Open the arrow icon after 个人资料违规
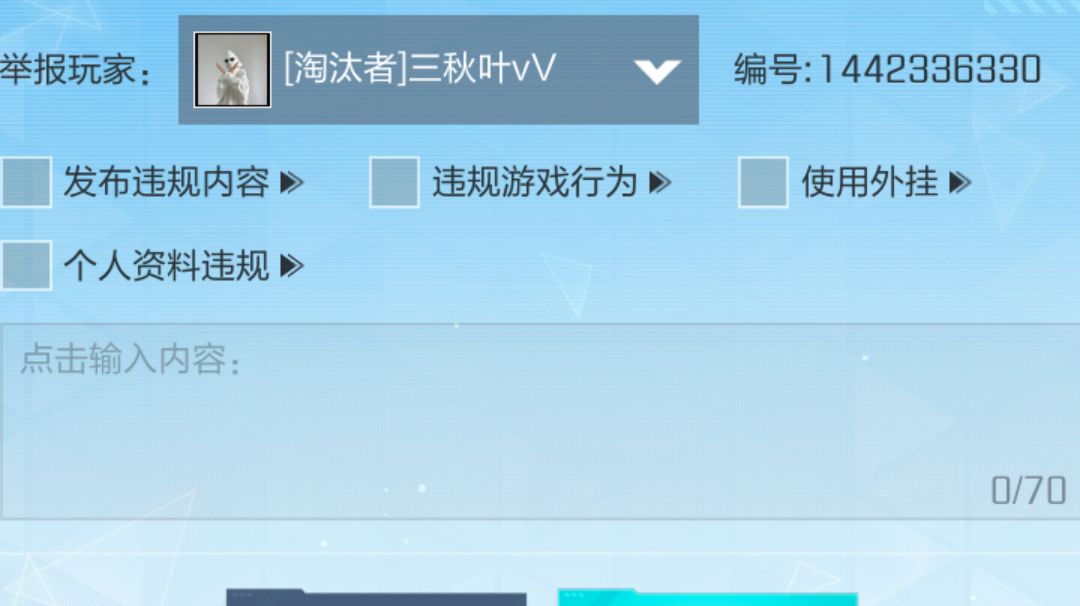 coord(292,266)
